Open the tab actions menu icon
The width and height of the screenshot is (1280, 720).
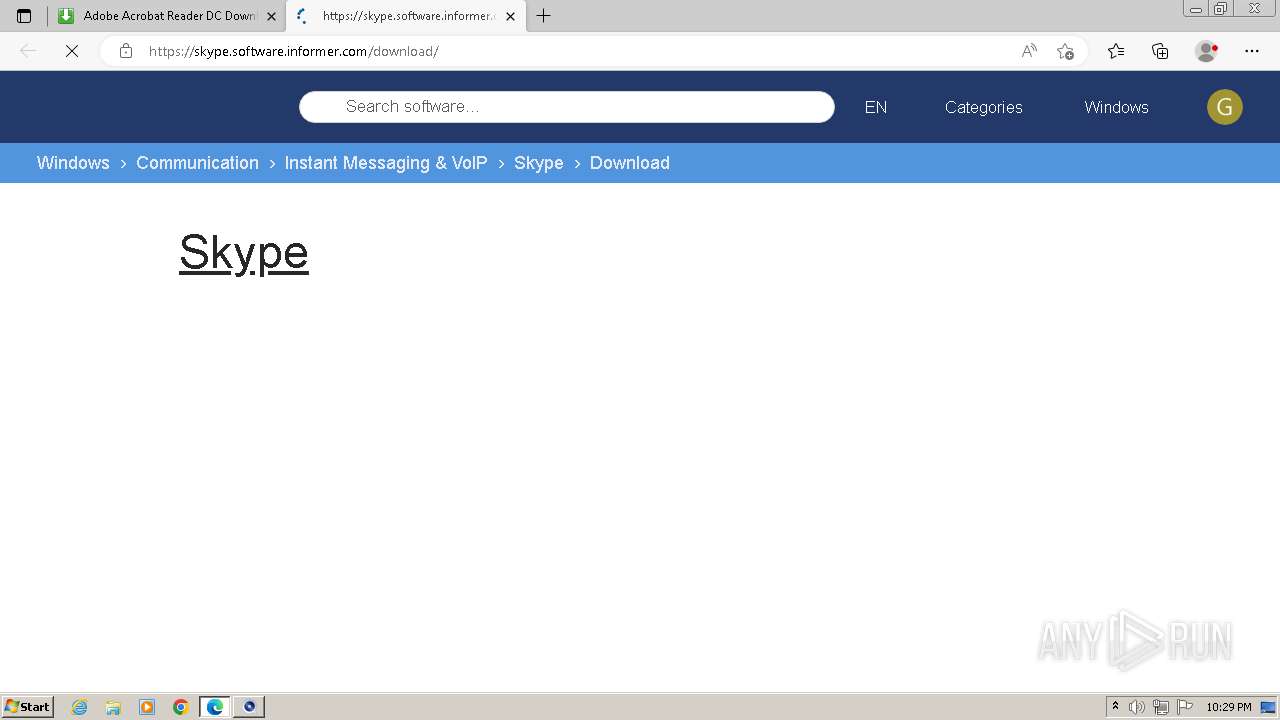tap(24, 16)
